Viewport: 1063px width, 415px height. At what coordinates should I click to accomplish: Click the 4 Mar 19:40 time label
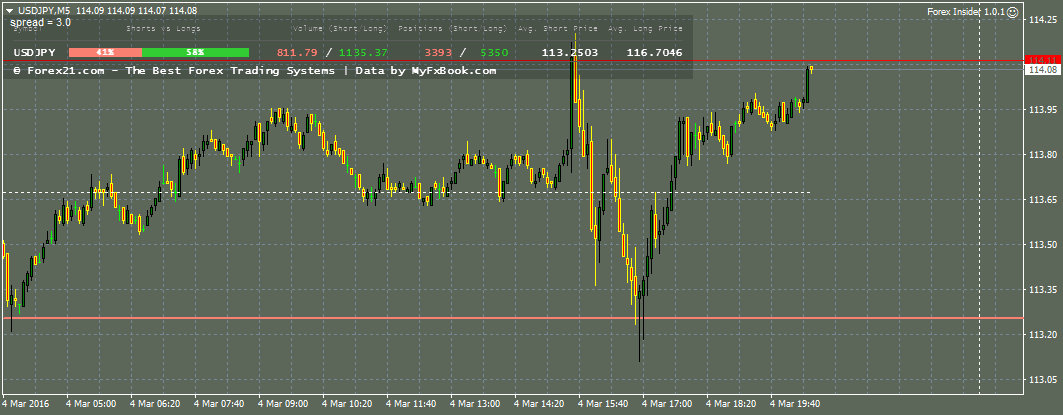[x=796, y=404]
